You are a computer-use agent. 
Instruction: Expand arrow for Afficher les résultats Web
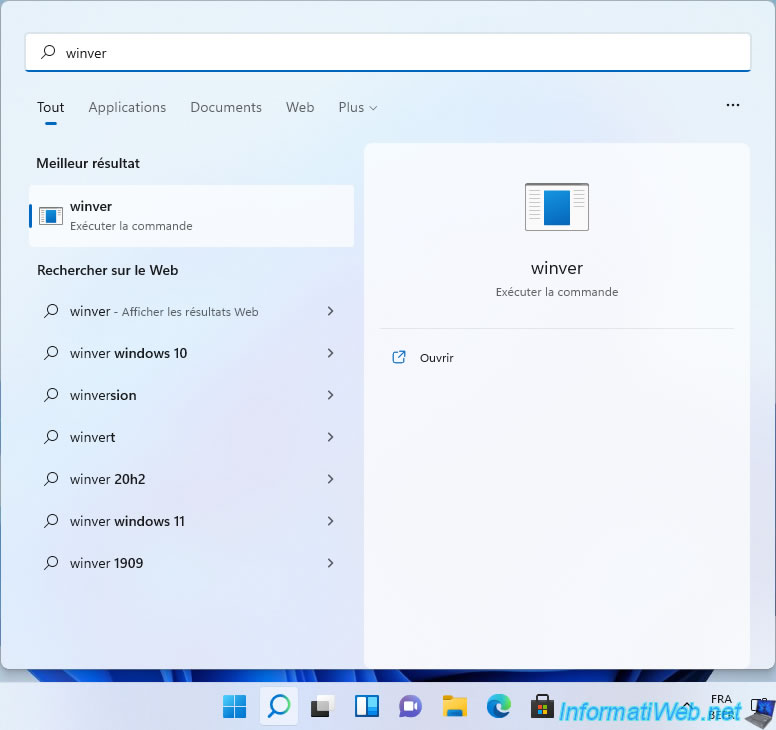pos(331,311)
